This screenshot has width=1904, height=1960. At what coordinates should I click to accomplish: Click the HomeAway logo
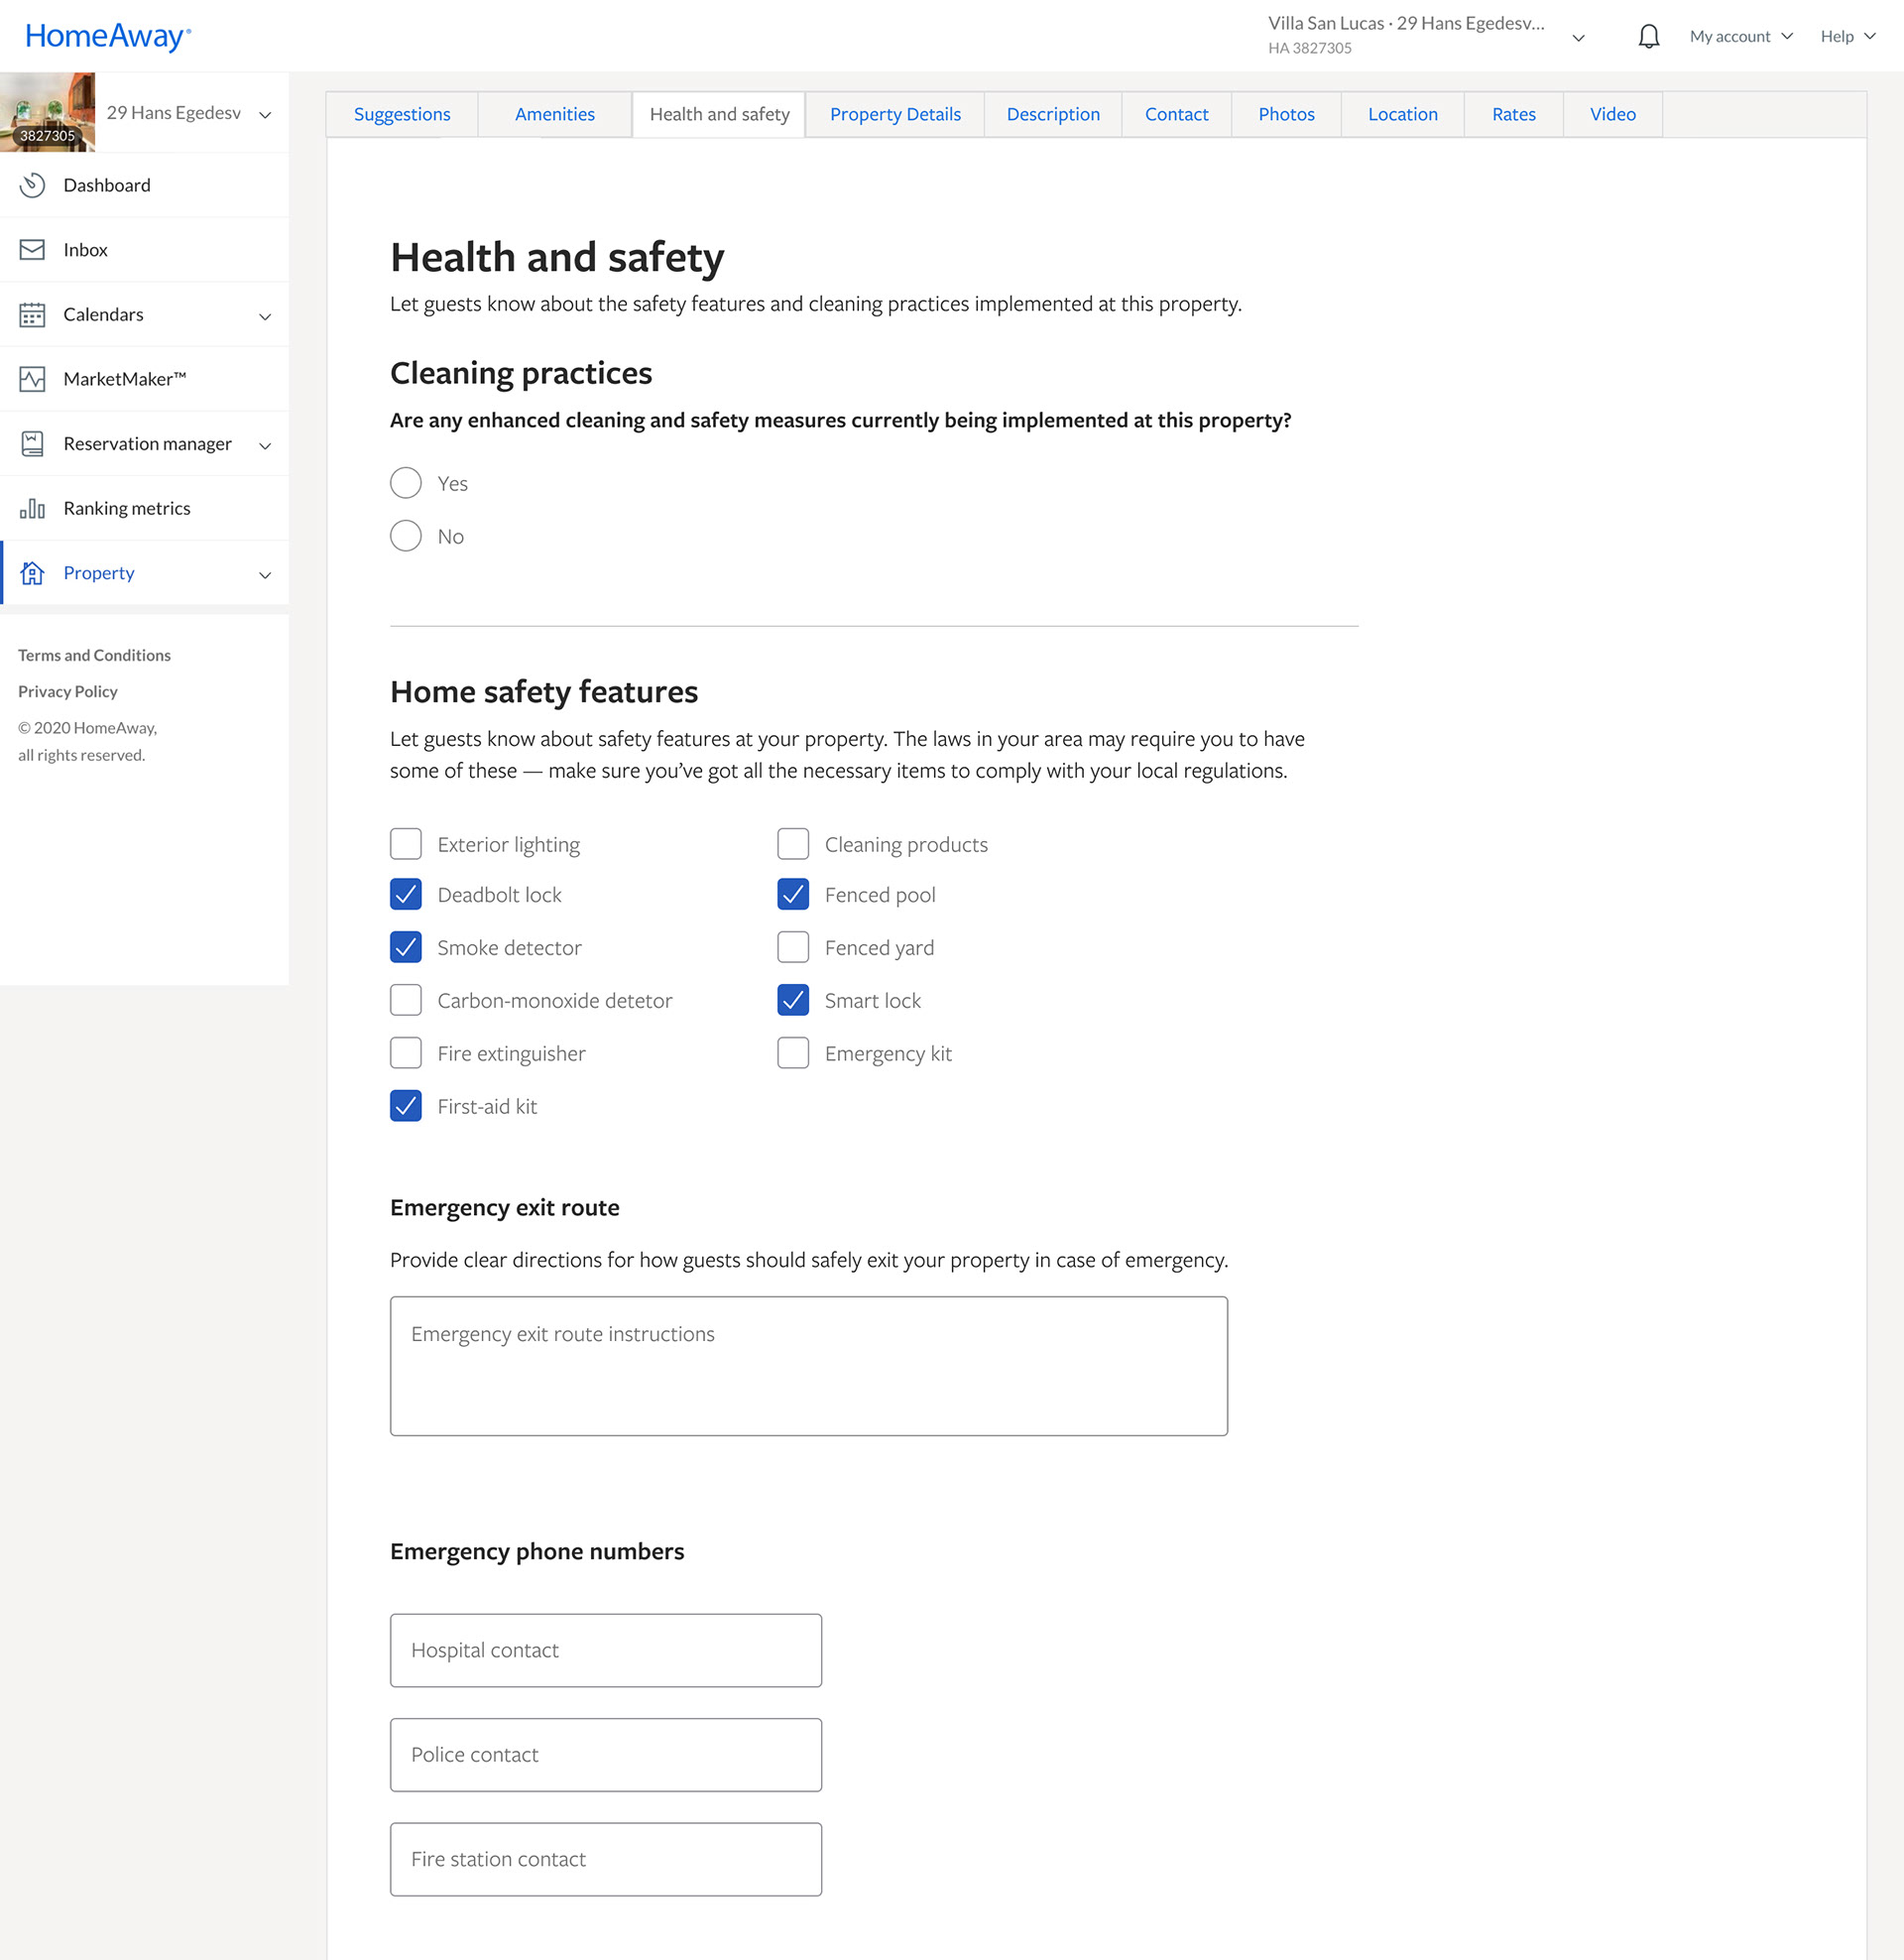107,37
